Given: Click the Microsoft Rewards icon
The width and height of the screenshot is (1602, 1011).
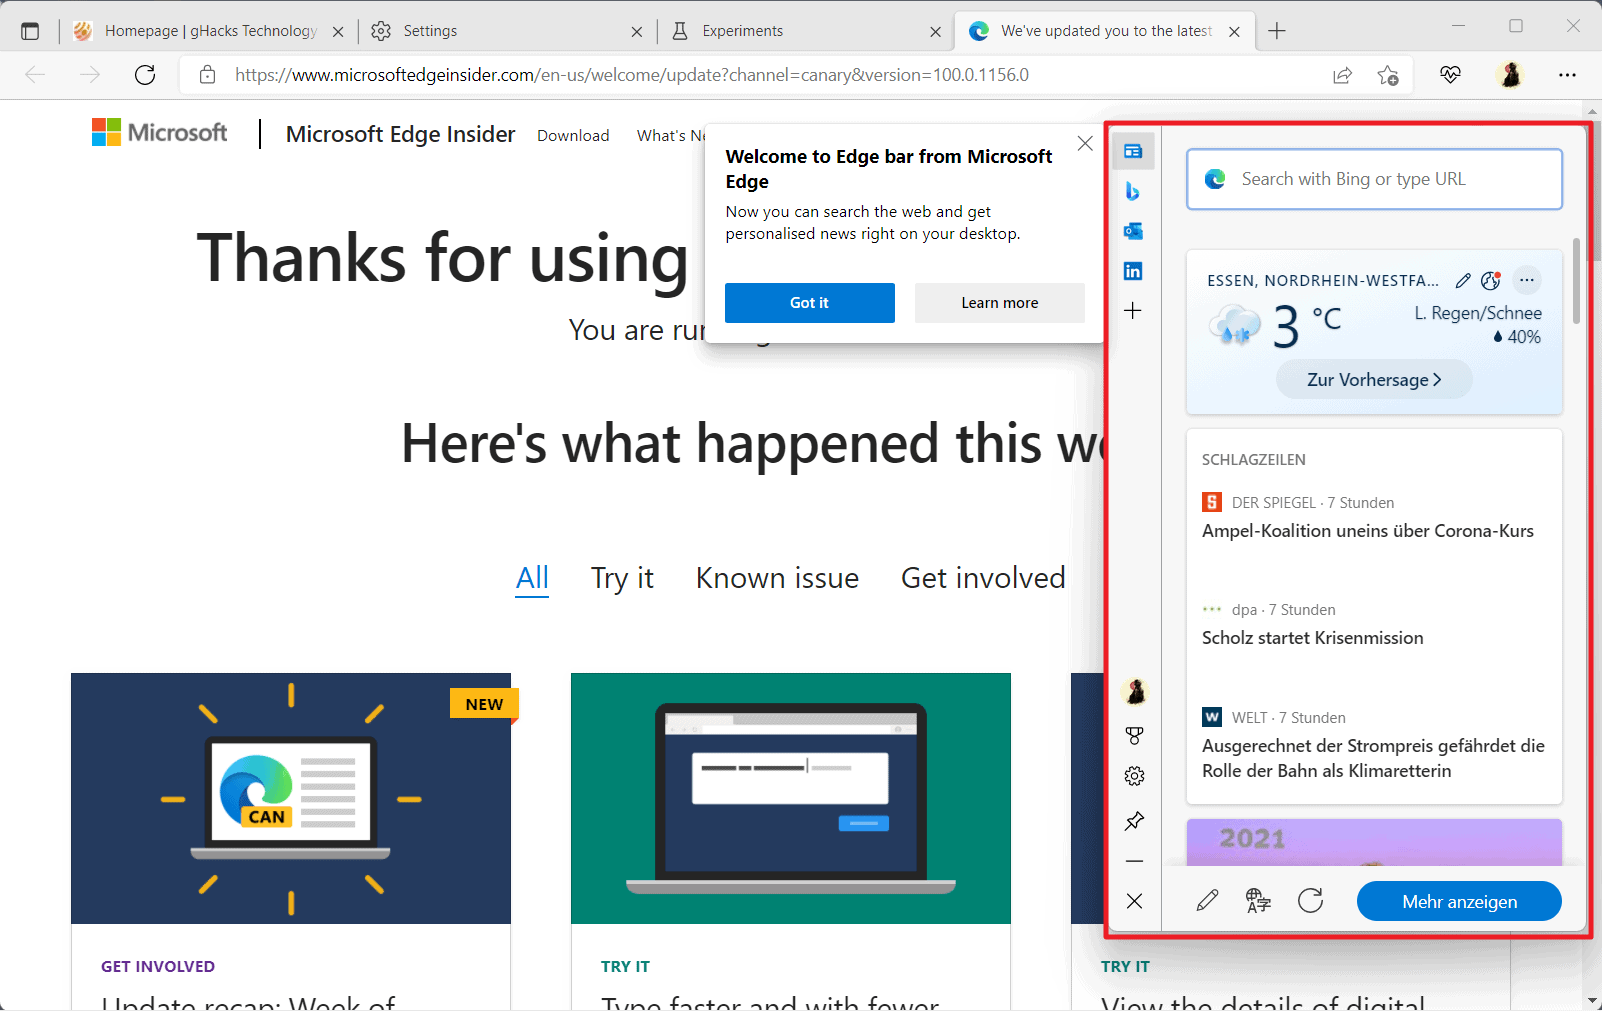Looking at the screenshot, I should [x=1134, y=735].
